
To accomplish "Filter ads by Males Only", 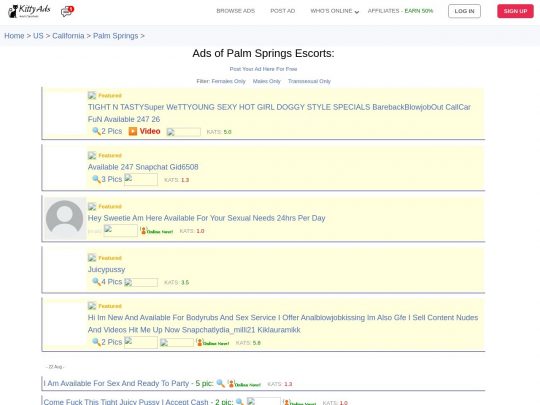I will click(267, 81).
